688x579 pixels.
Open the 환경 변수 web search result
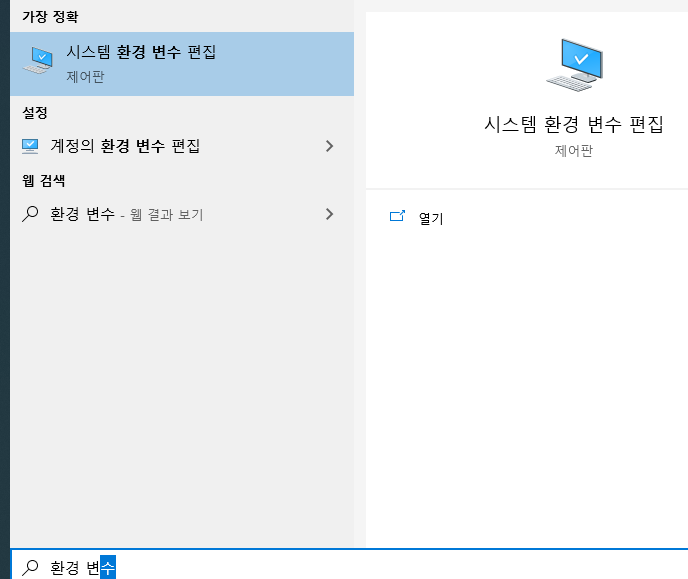click(x=182, y=214)
